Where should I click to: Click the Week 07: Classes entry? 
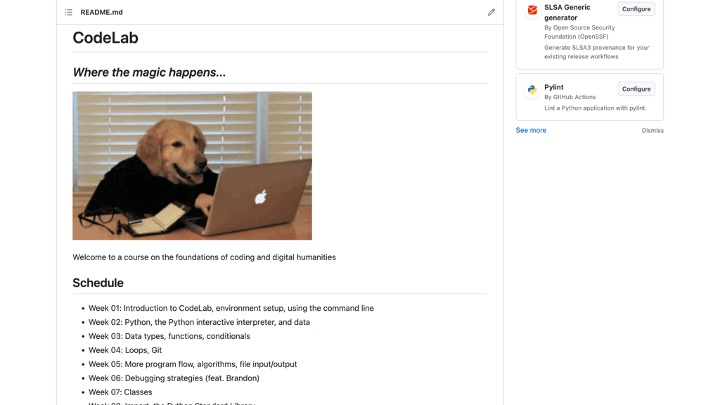[x=120, y=392]
